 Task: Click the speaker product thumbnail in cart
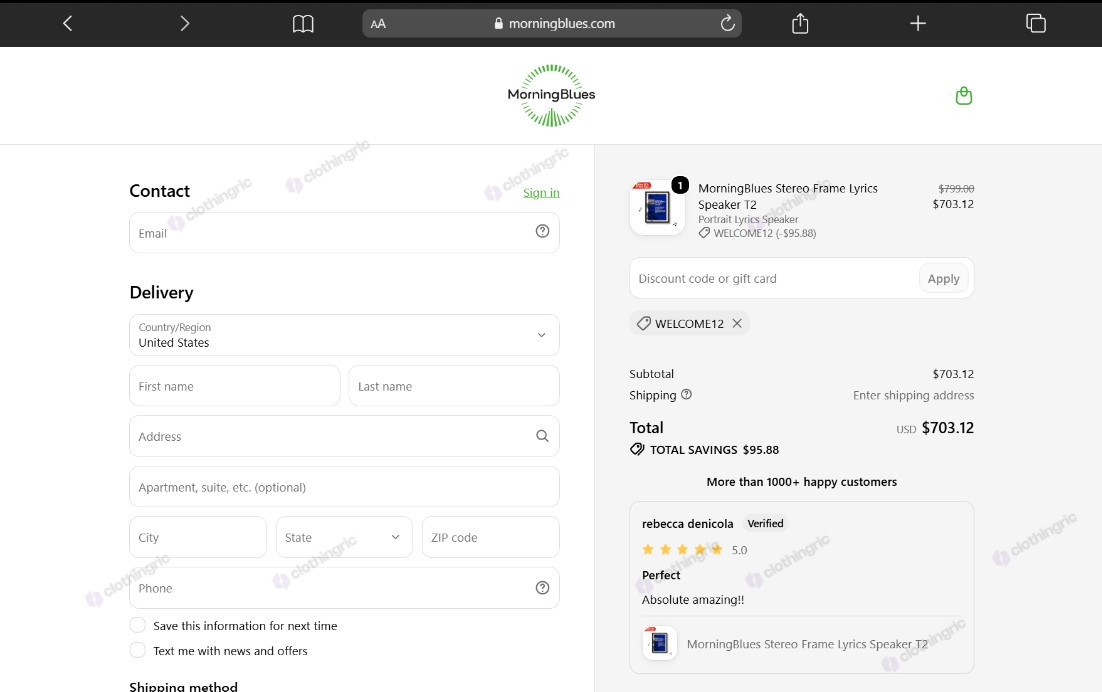[x=657, y=207]
